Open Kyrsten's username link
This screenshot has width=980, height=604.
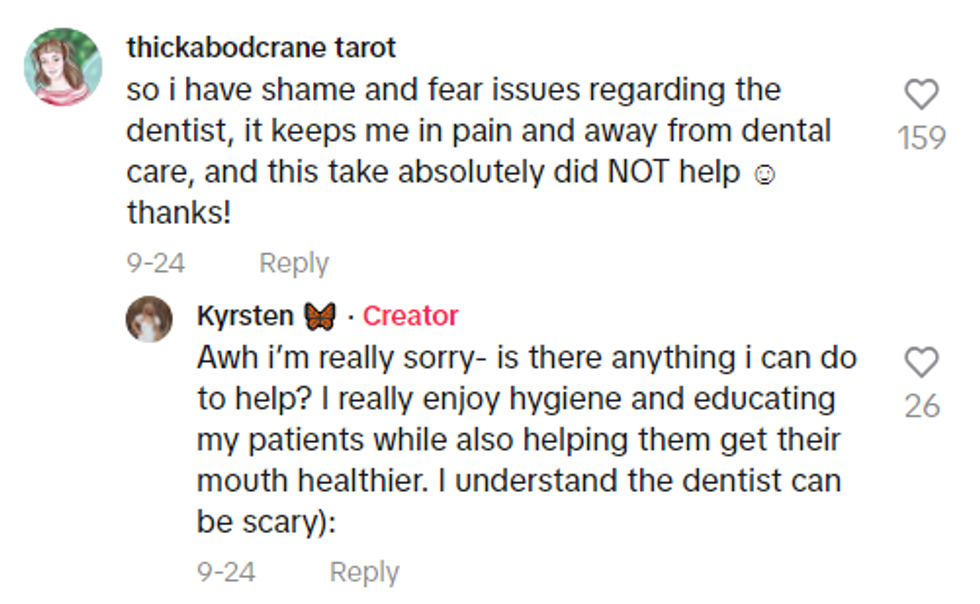[244, 316]
